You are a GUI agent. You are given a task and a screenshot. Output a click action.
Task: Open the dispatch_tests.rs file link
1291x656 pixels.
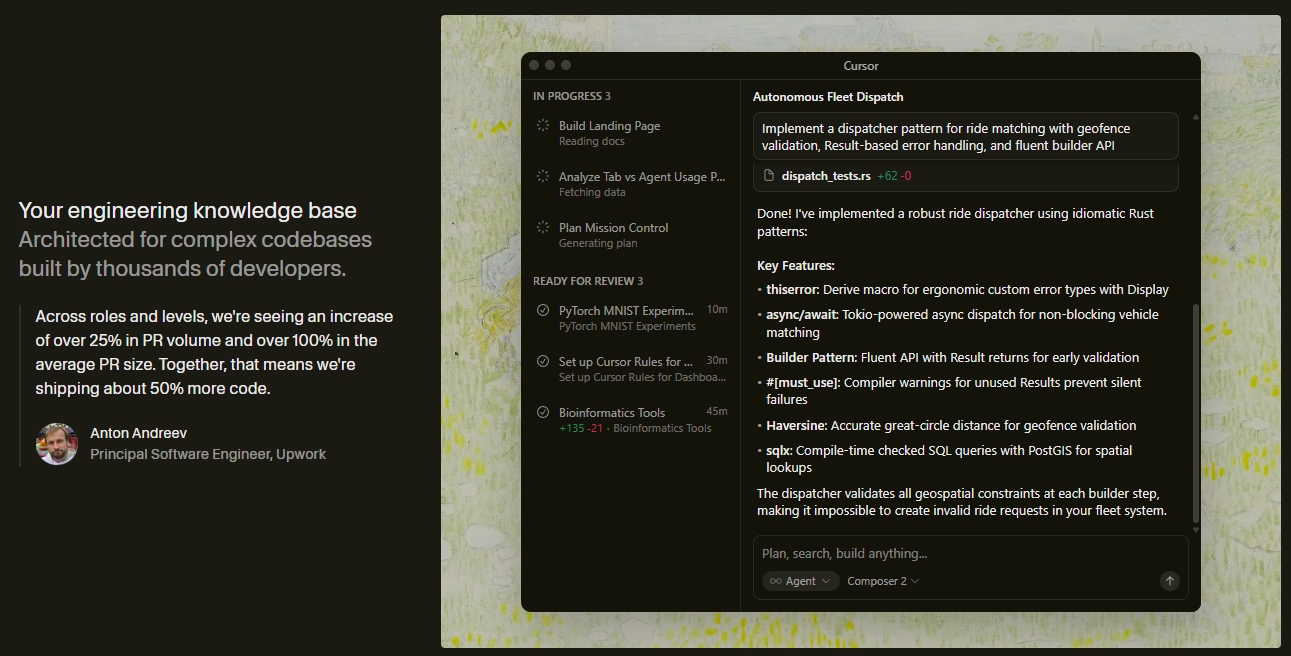pos(826,176)
